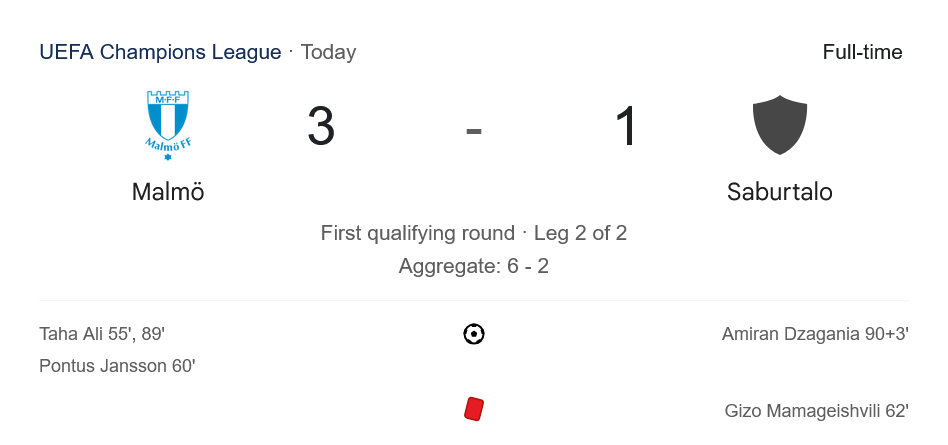Click Gizo Mamageishvili 62' red card entry

[816, 411]
